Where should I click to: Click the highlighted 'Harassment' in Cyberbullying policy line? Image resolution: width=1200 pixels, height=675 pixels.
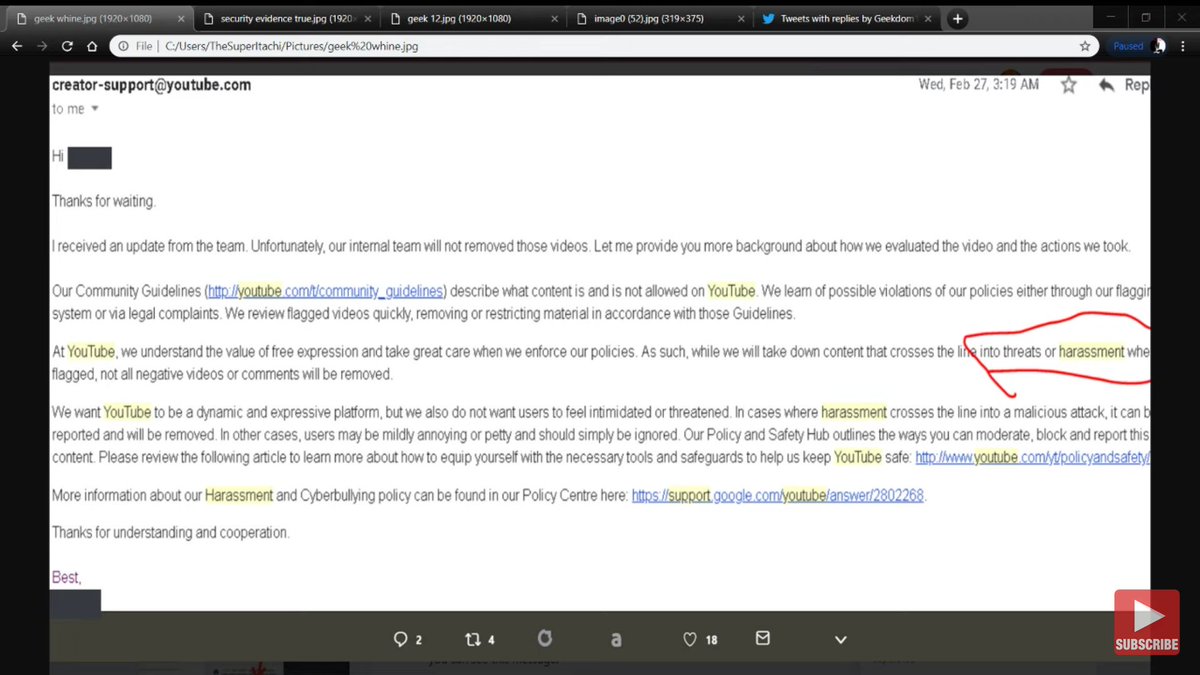(x=238, y=495)
